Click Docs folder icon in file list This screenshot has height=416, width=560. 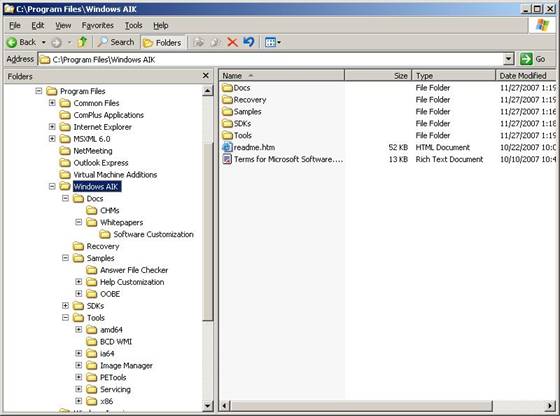pyautogui.click(x=227, y=88)
